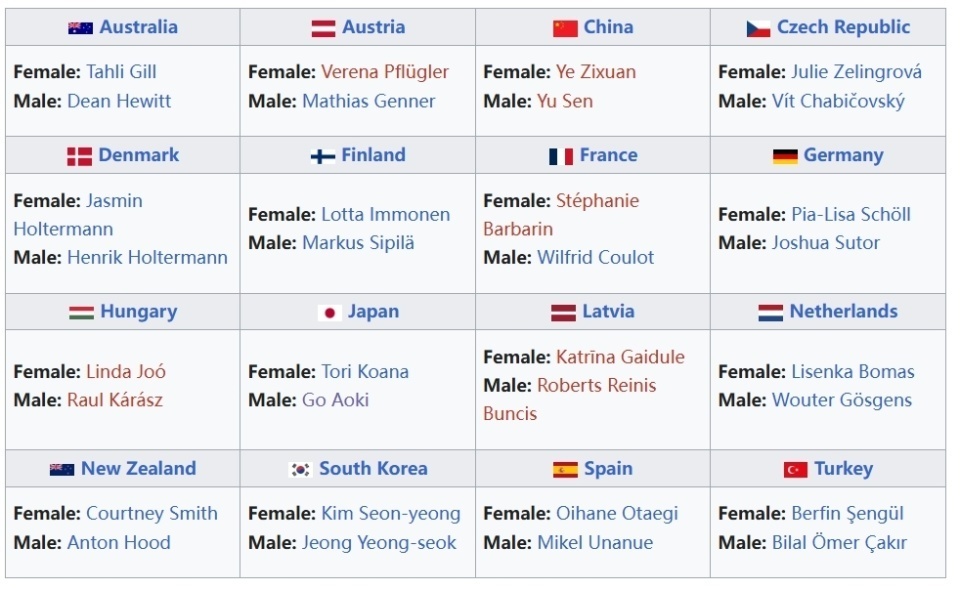Click the Japan flag icon
This screenshot has height=589, width=960.
[329, 312]
